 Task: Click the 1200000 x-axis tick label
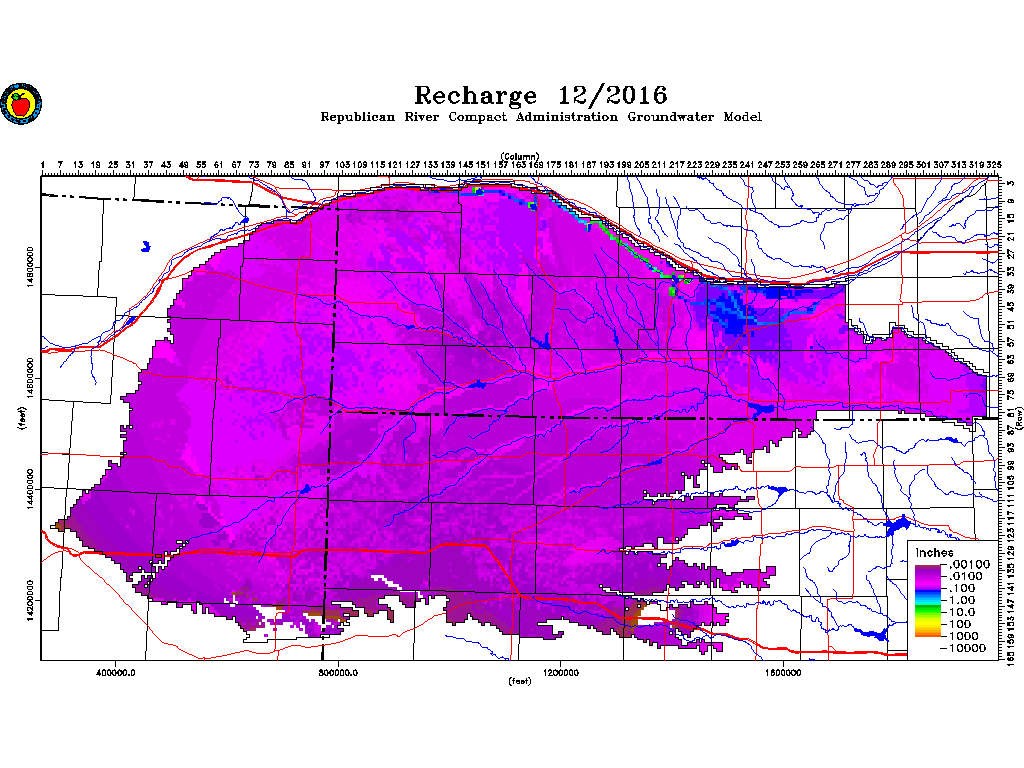pyautogui.click(x=561, y=672)
